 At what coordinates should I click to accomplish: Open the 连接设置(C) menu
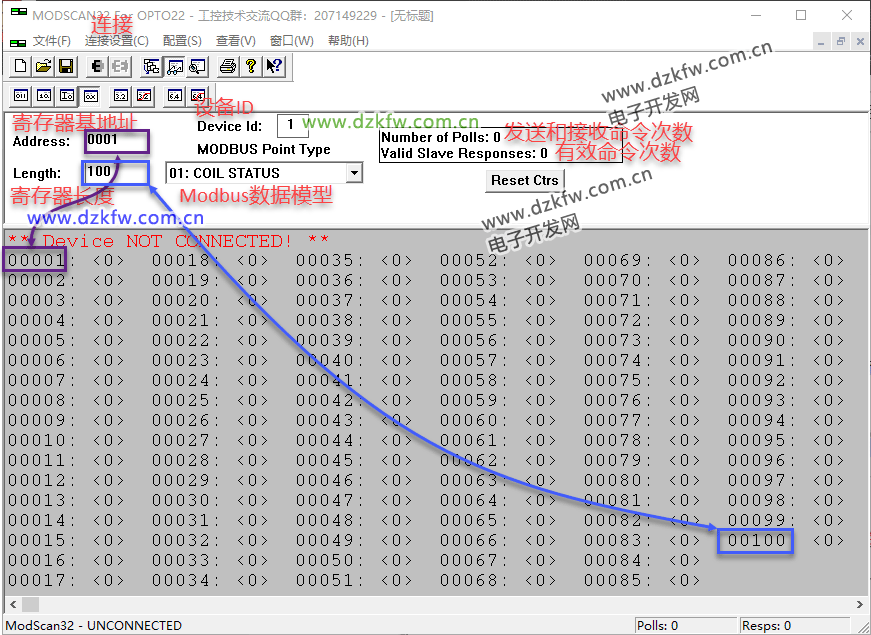pos(116,41)
